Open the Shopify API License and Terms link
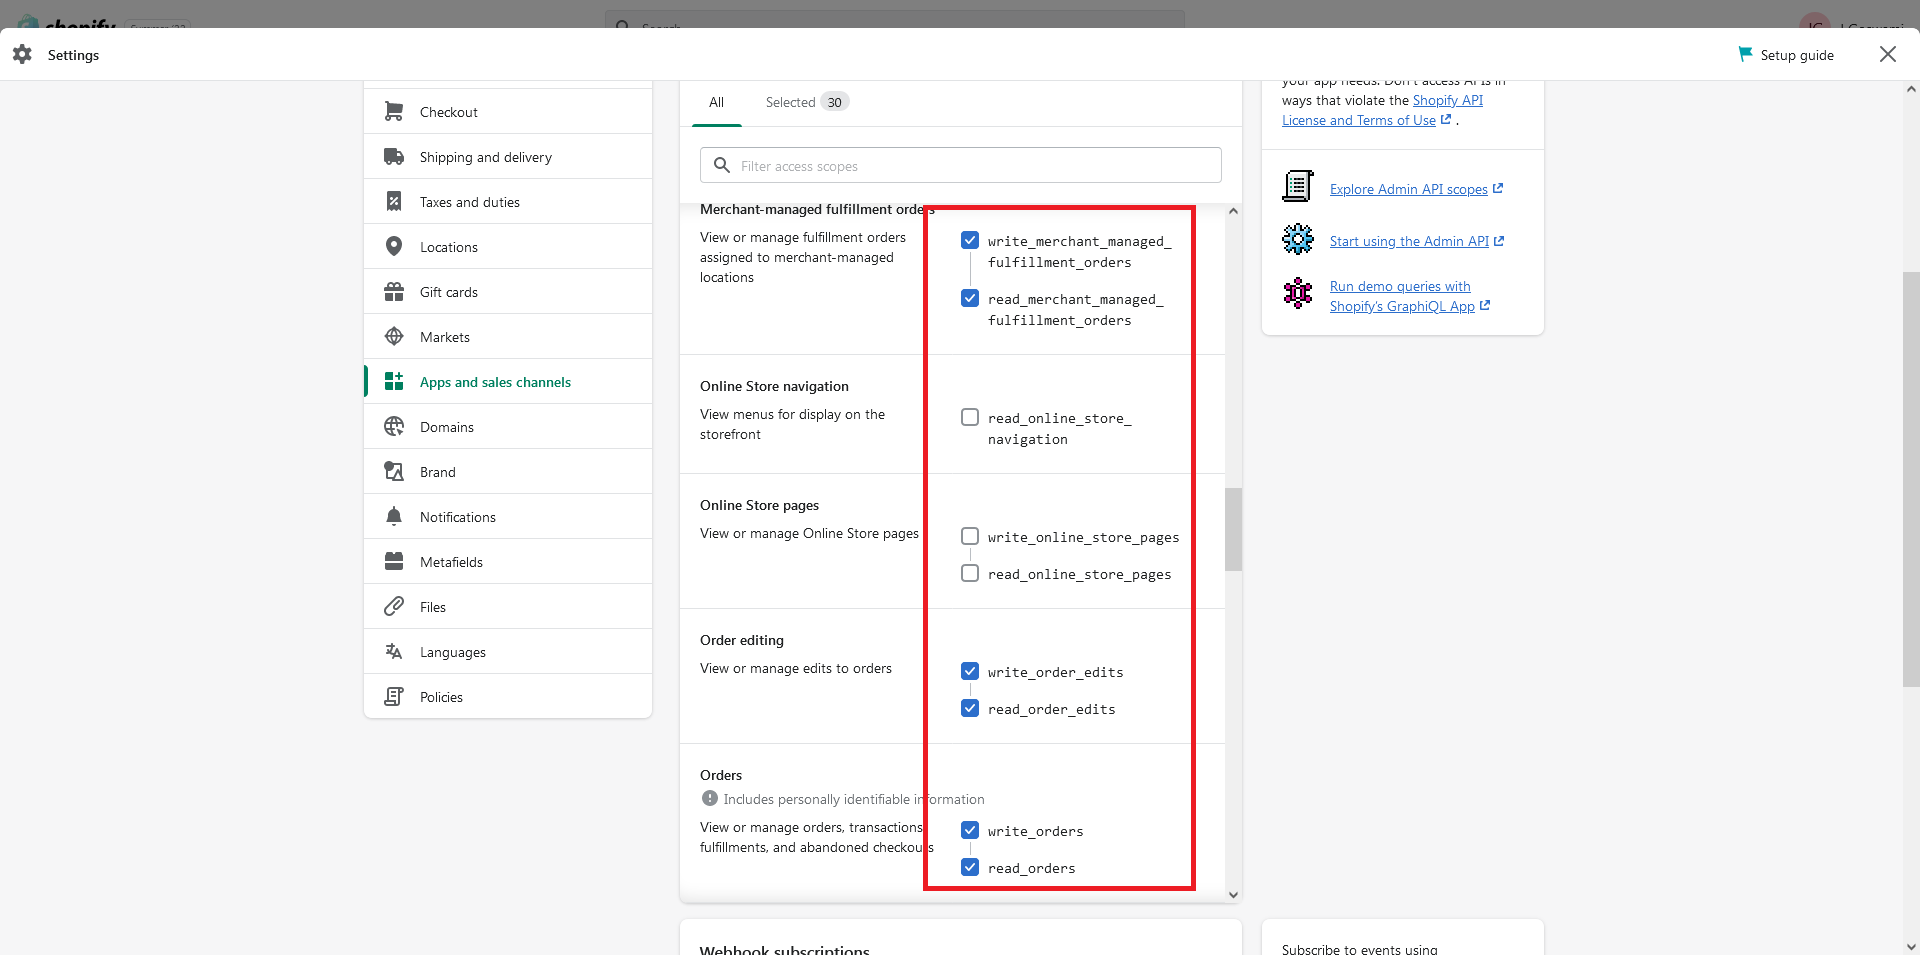 (x=1383, y=110)
